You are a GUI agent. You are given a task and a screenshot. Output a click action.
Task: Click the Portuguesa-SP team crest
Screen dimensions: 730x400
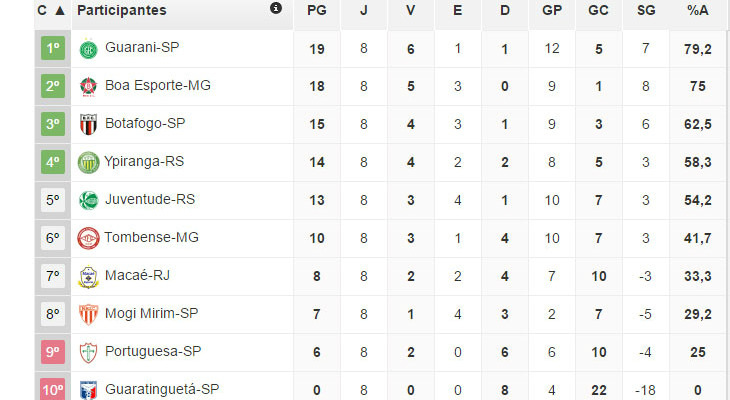89,352
